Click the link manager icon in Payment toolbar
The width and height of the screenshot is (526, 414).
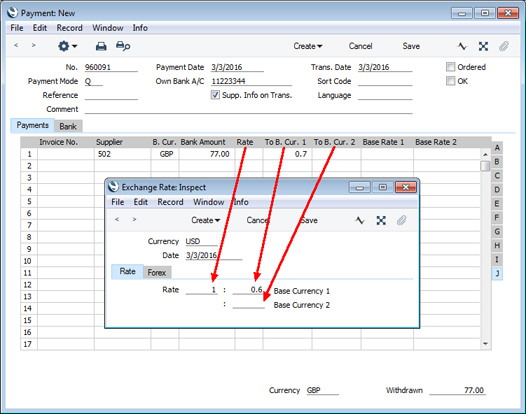pos(483,46)
